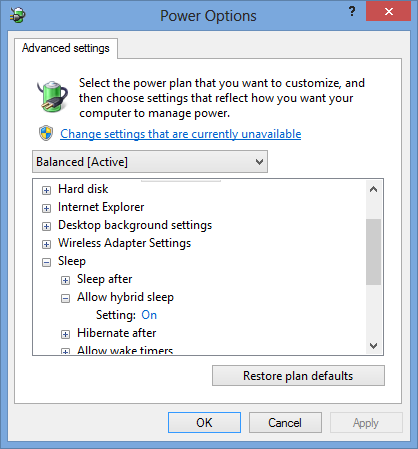Click the Power Options title bar icon

(18, 15)
